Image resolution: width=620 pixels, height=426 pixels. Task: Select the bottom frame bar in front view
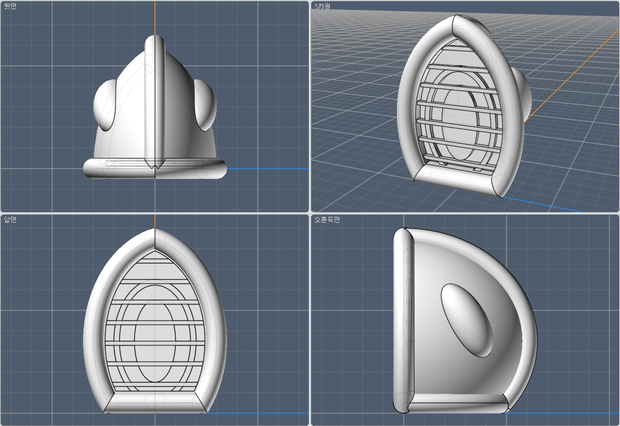point(155,403)
